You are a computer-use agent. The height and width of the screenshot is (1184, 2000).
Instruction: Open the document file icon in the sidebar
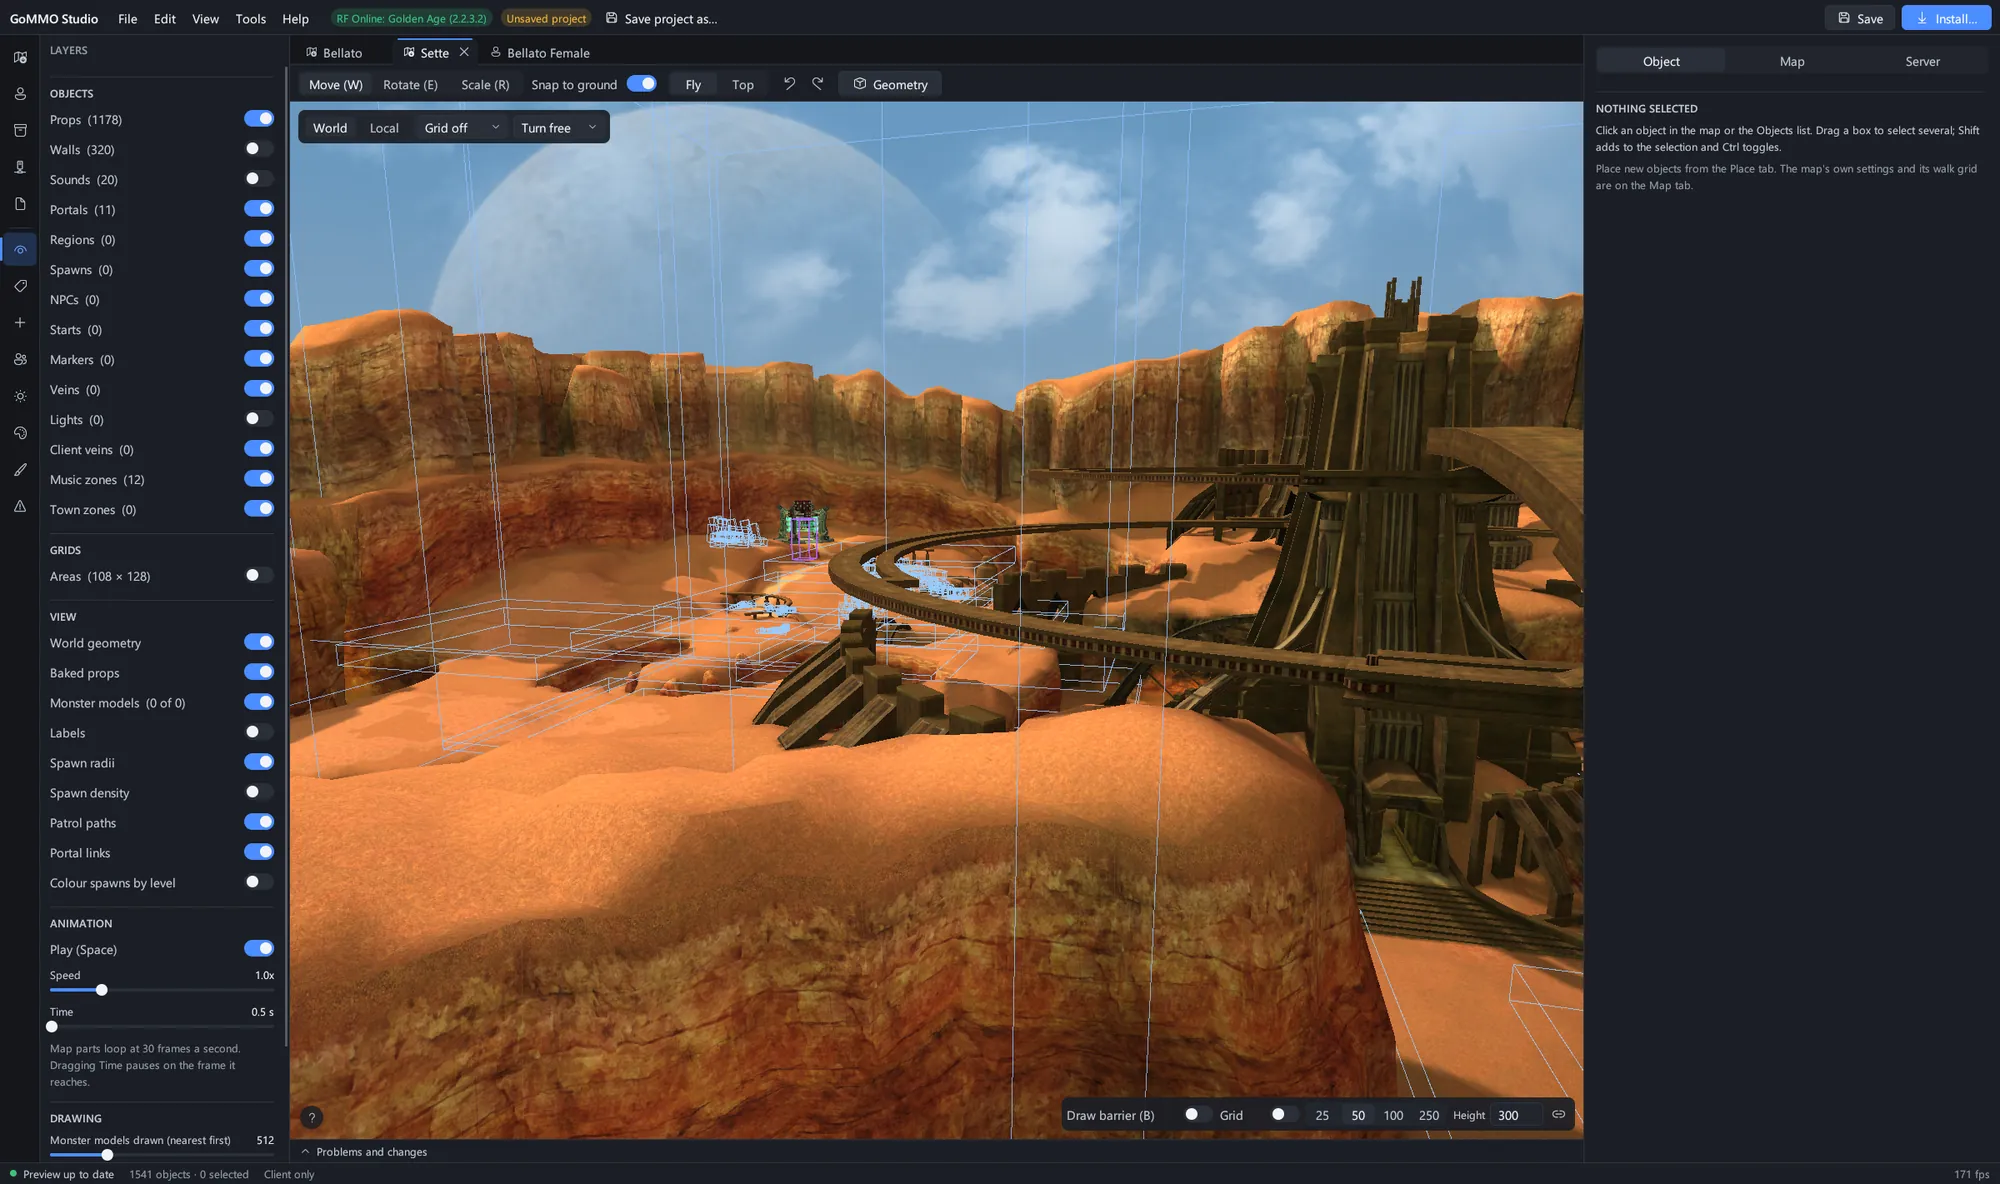[x=20, y=204]
